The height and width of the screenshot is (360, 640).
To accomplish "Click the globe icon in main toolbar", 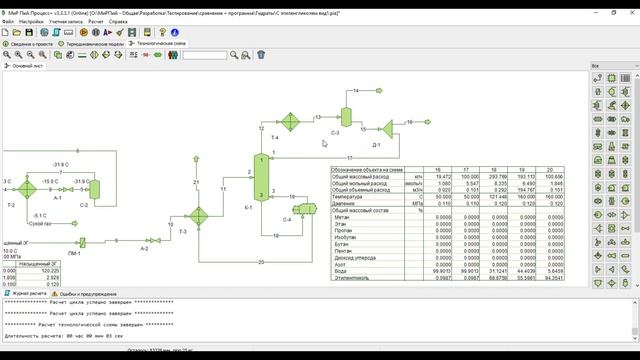I will tap(44, 32).
